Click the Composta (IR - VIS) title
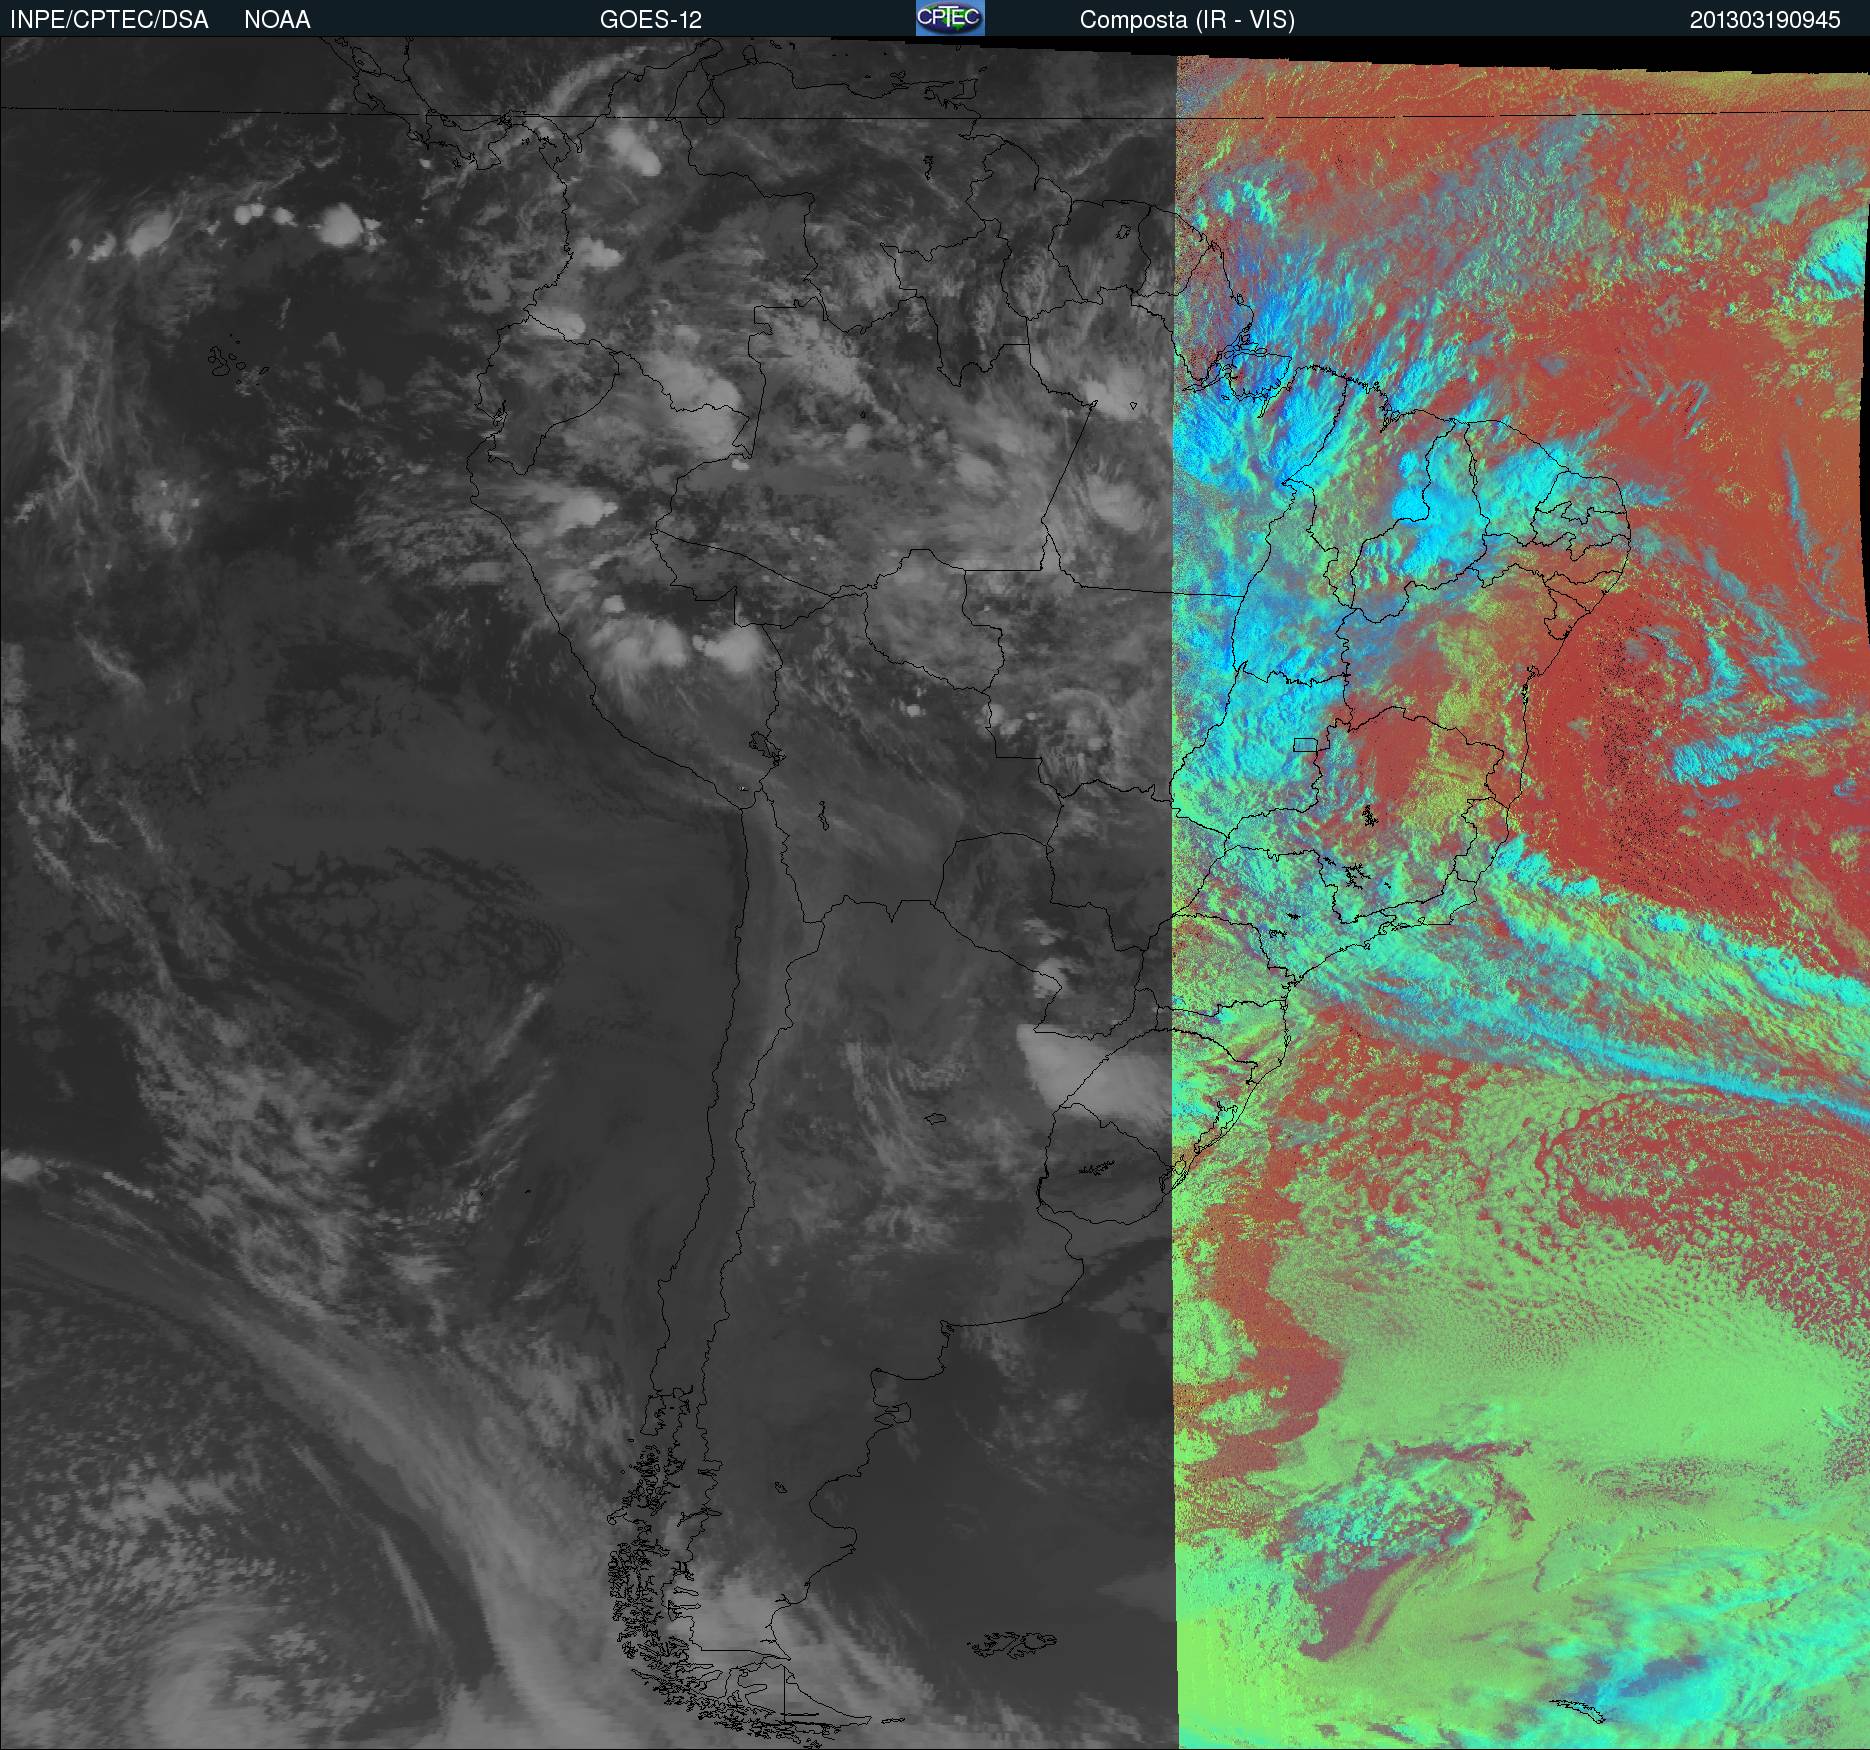The width and height of the screenshot is (1870, 1750). [x=1187, y=20]
